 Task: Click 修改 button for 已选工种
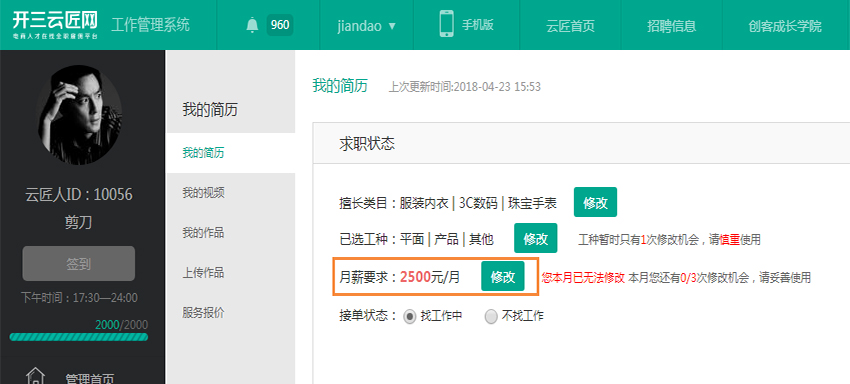(536, 238)
